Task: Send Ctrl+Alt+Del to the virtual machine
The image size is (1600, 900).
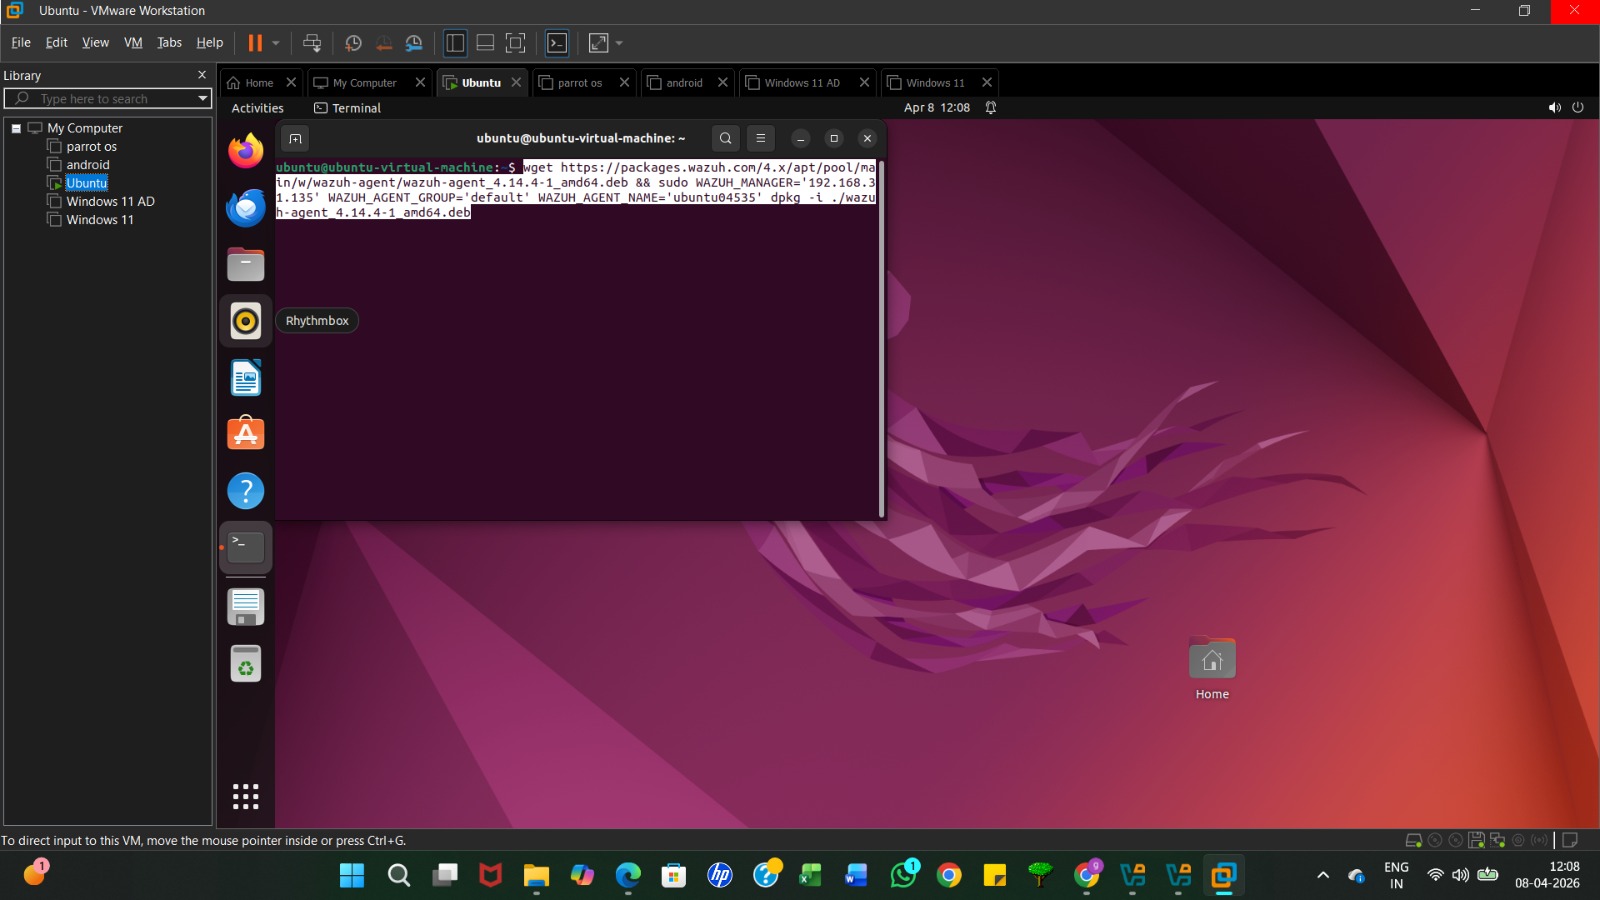Action: tap(312, 43)
